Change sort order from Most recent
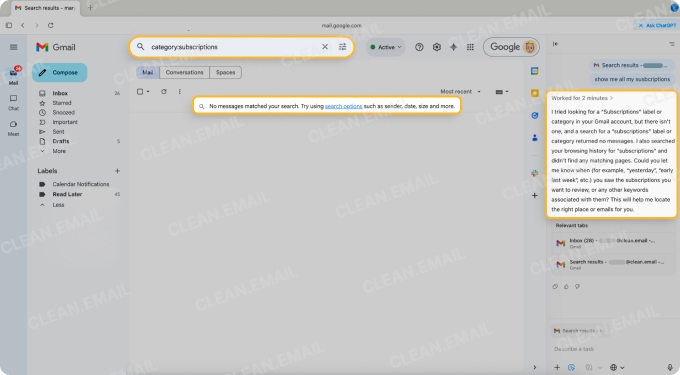 tap(460, 91)
